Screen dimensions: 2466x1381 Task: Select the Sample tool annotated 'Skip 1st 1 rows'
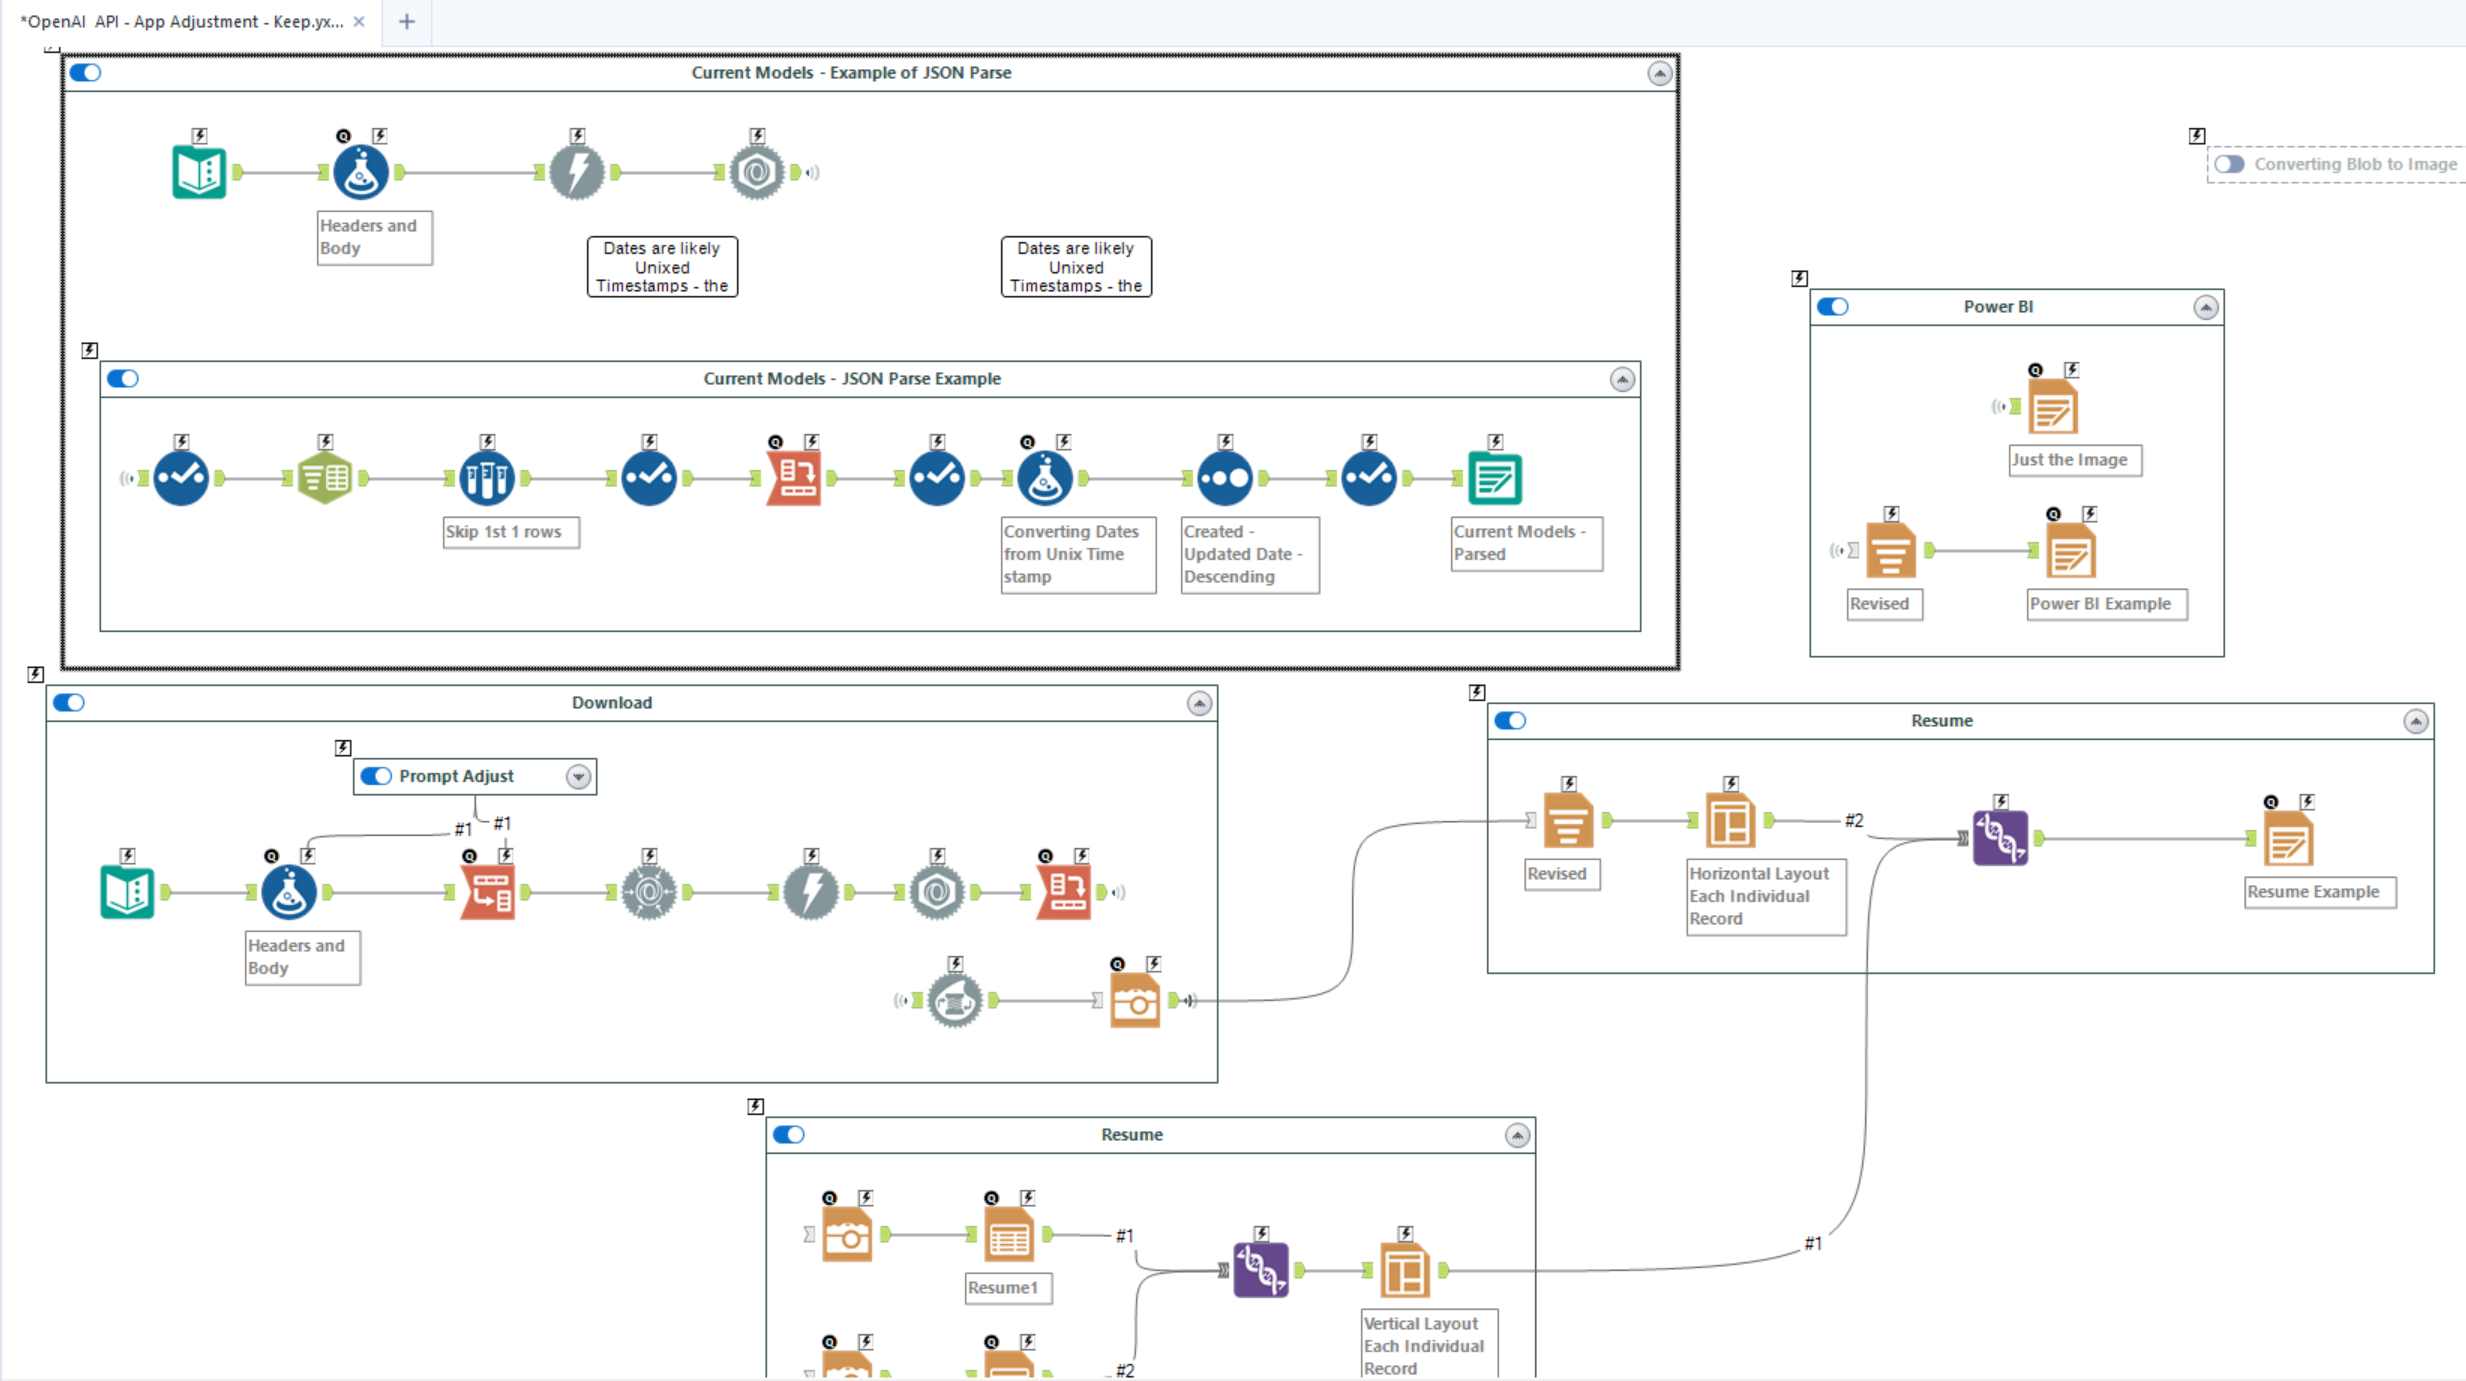point(486,477)
